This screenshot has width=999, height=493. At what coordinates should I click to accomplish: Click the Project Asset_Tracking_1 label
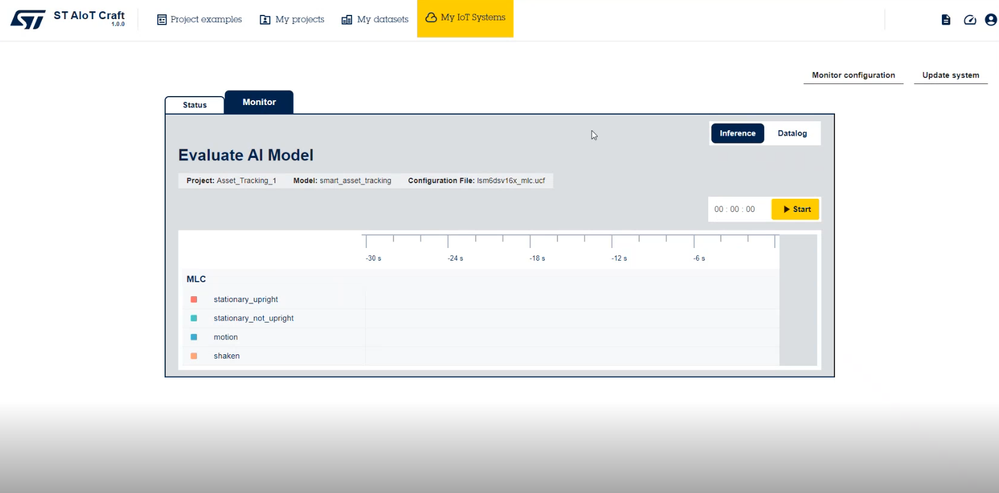click(231, 181)
